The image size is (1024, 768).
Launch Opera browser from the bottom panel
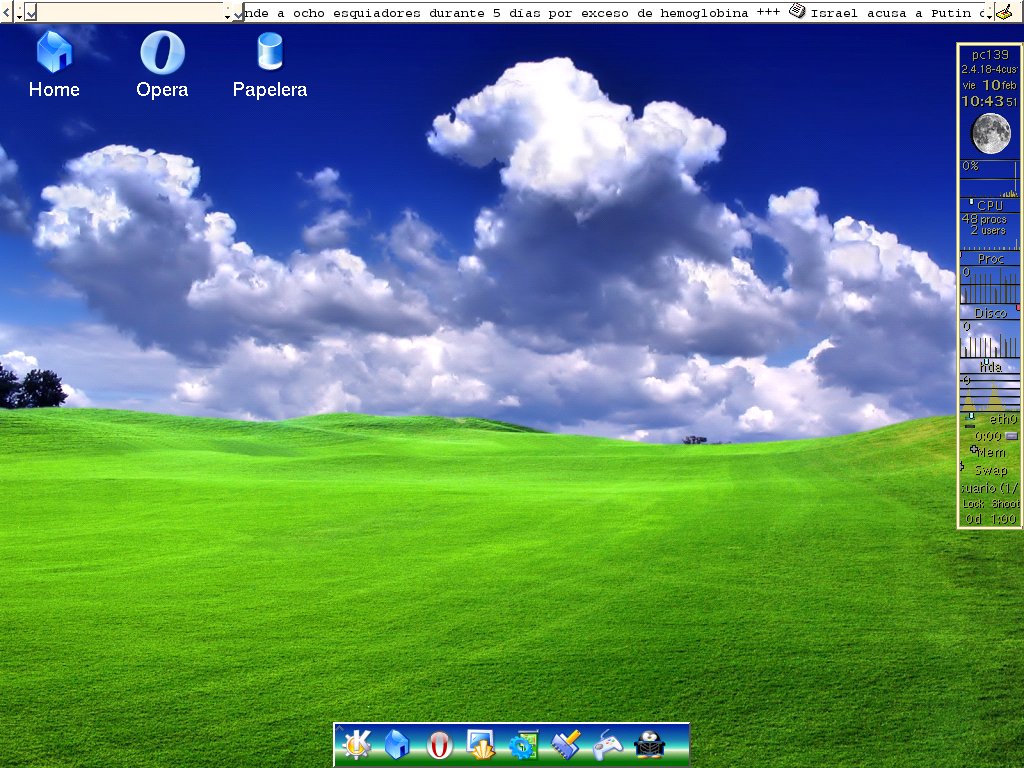pyautogui.click(x=440, y=744)
